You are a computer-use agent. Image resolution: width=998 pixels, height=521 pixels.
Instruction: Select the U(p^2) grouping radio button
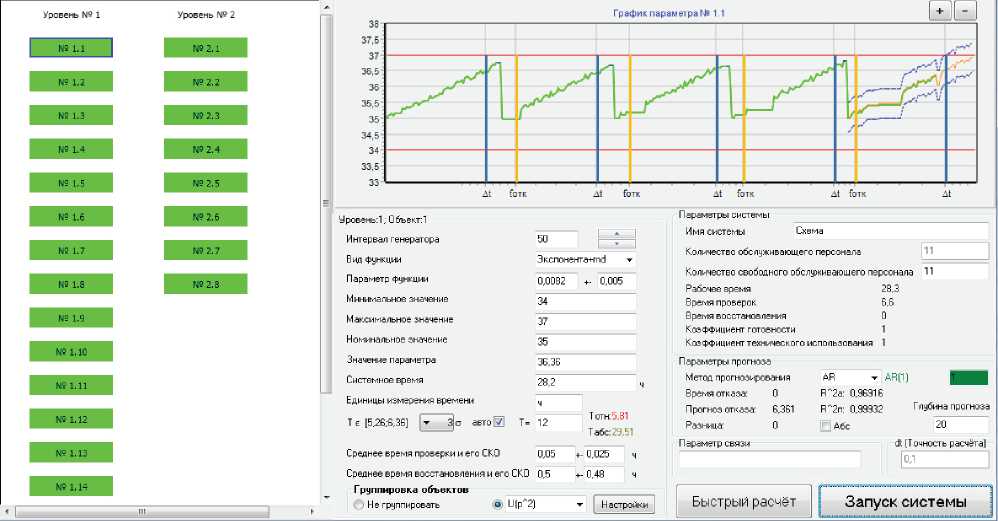[498, 504]
